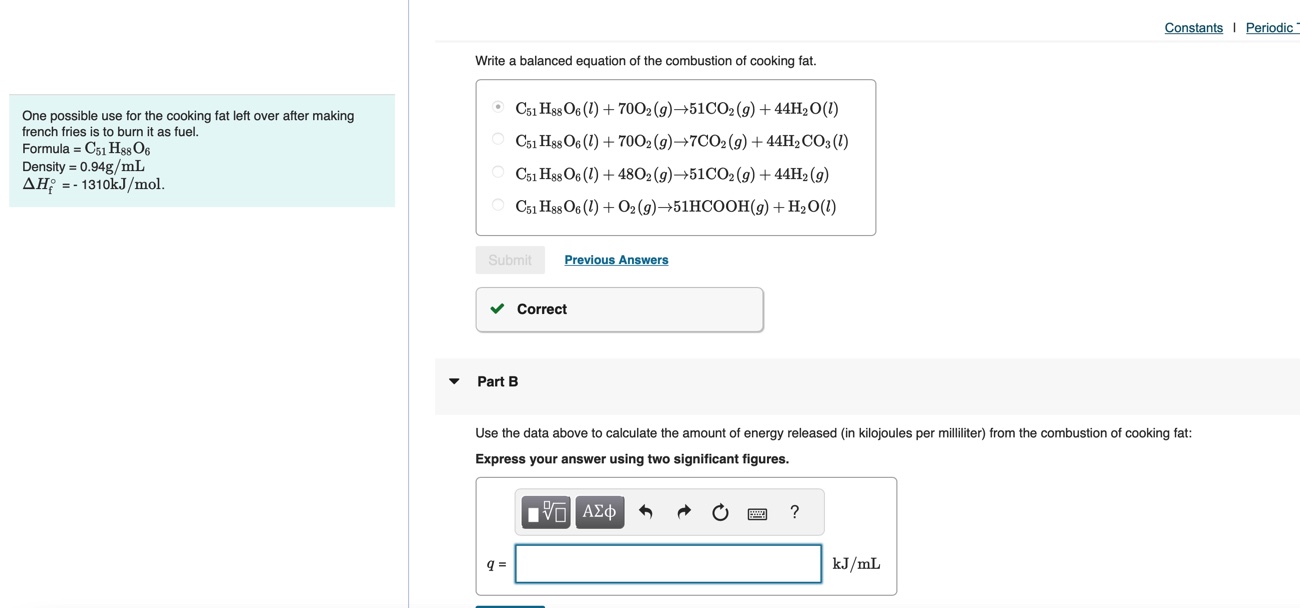Select the 7CO2 + 44H2CO3 answer option
The image size is (1300, 608).
tap(498, 140)
